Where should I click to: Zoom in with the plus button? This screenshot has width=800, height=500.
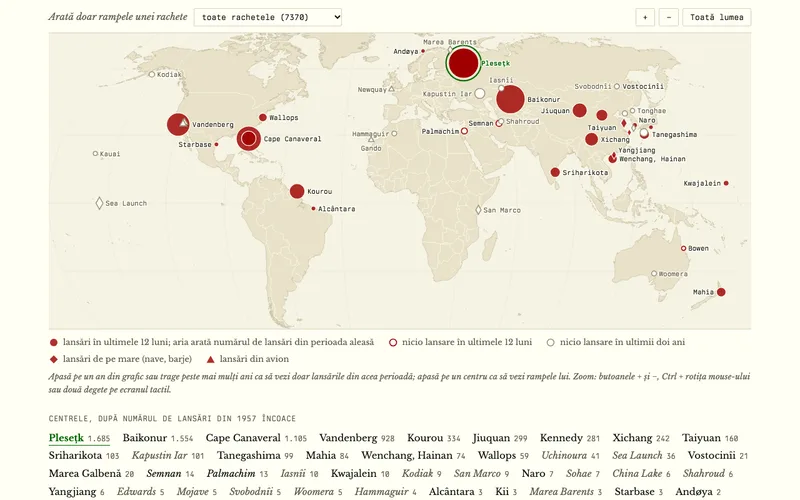click(x=645, y=17)
